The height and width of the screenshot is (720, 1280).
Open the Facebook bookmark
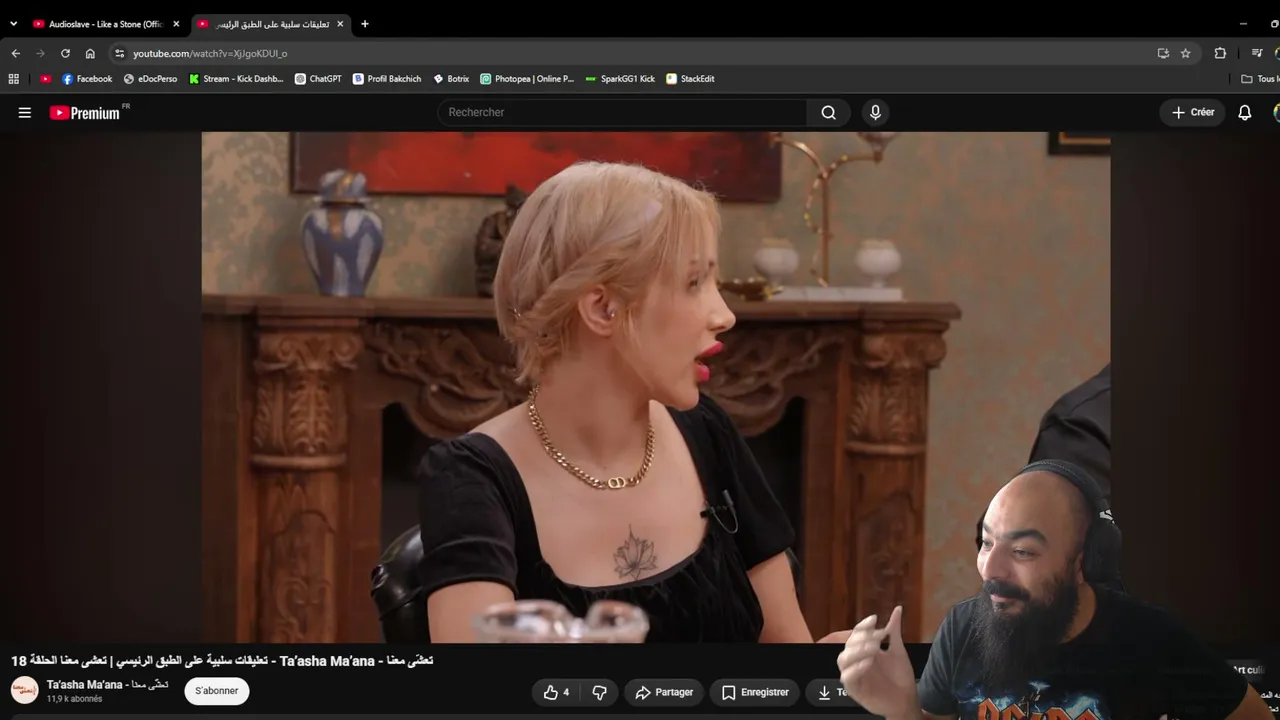point(87,79)
